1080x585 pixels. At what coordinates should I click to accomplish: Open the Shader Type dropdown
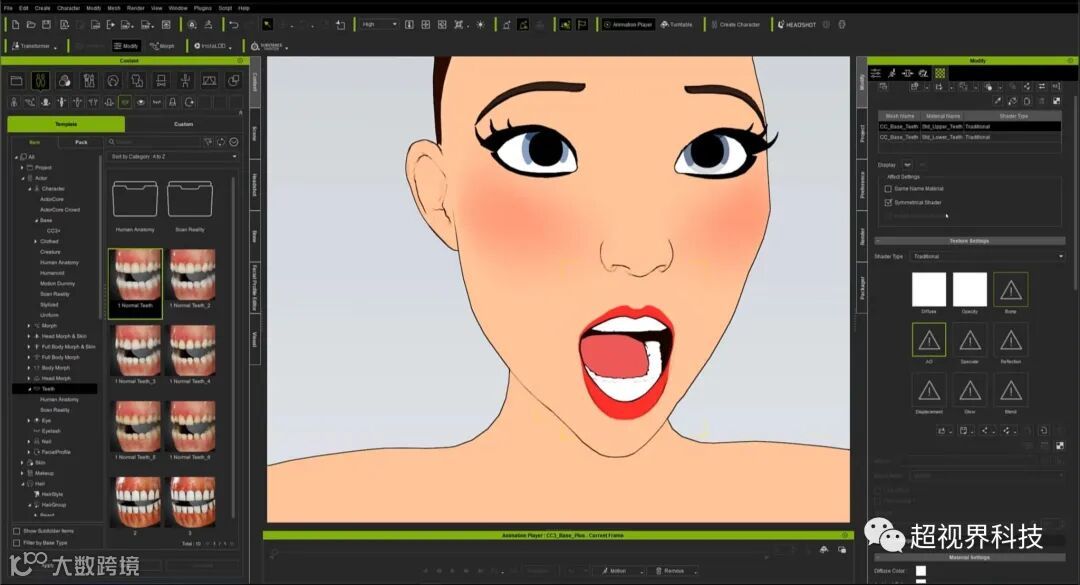(988, 256)
